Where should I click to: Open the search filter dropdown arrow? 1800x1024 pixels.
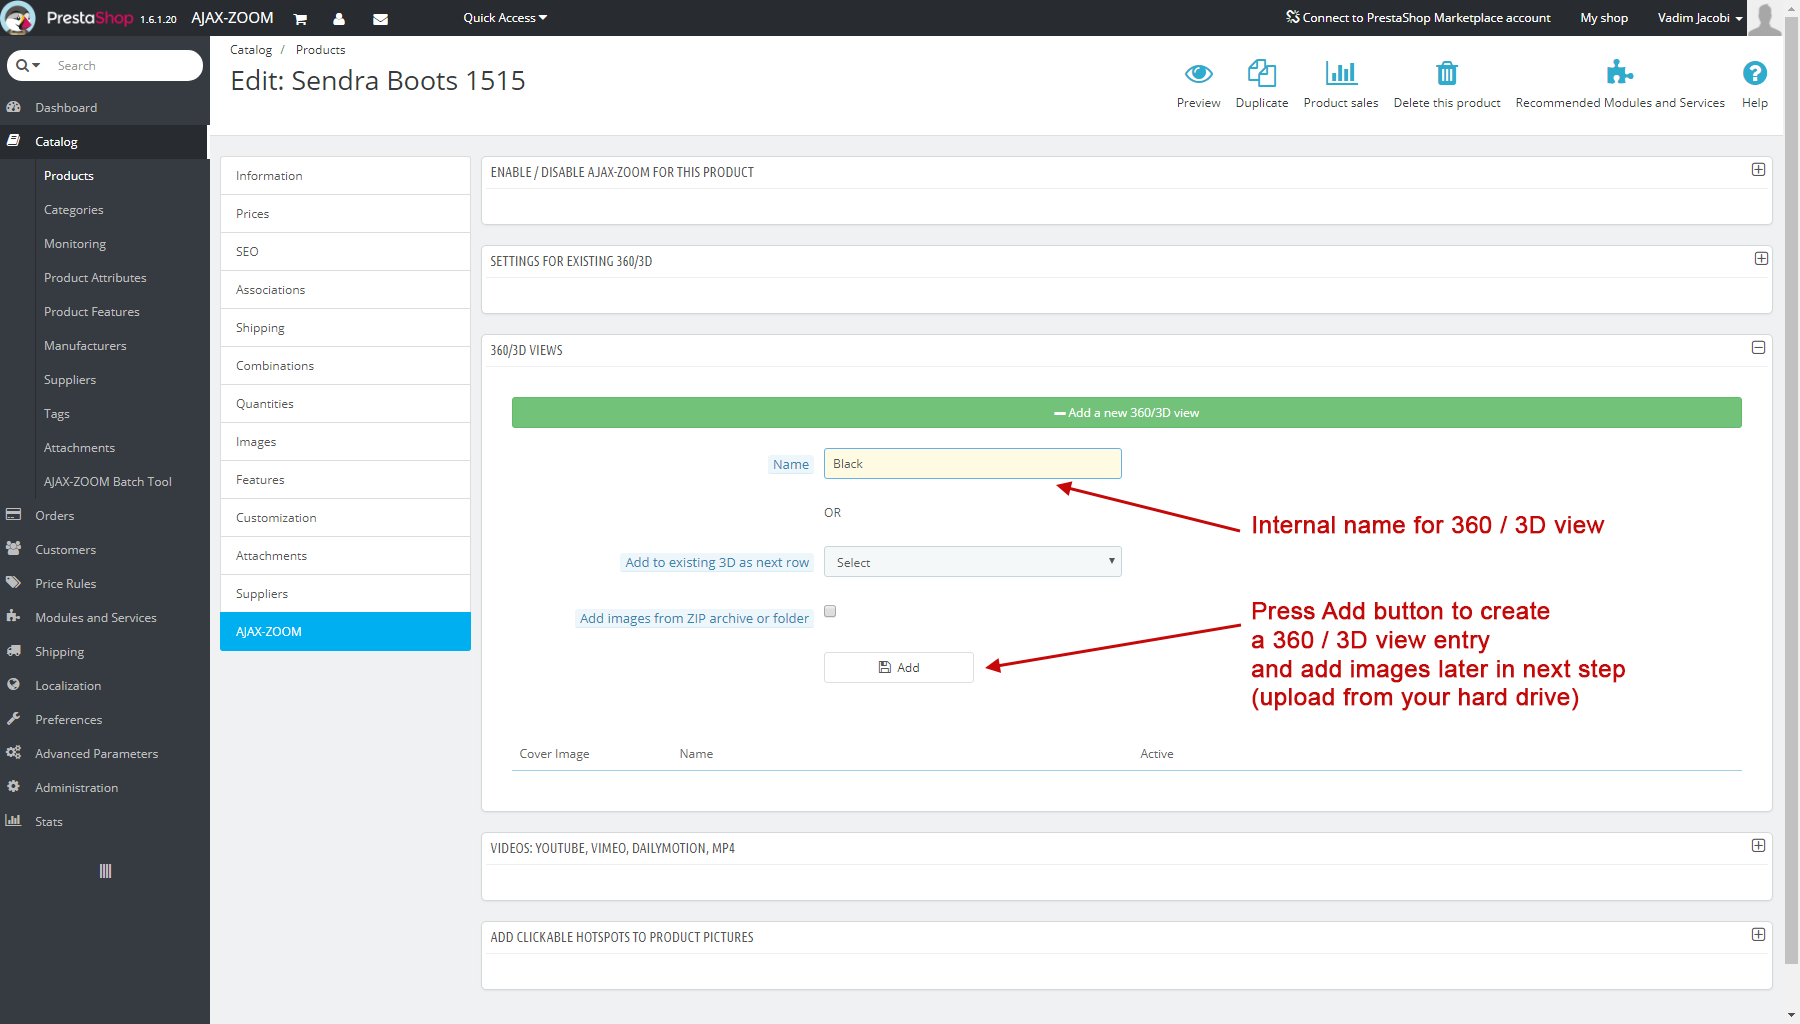pos(37,66)
